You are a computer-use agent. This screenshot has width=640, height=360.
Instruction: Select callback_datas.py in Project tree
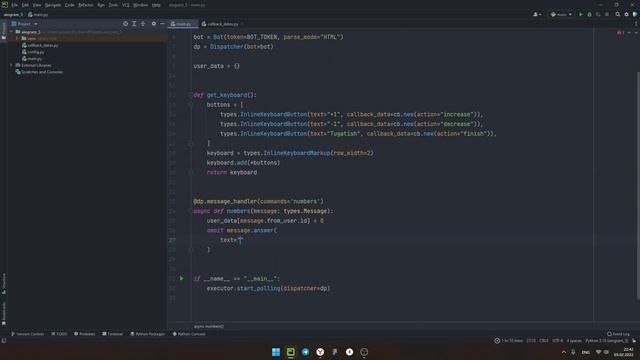point(40,45)
